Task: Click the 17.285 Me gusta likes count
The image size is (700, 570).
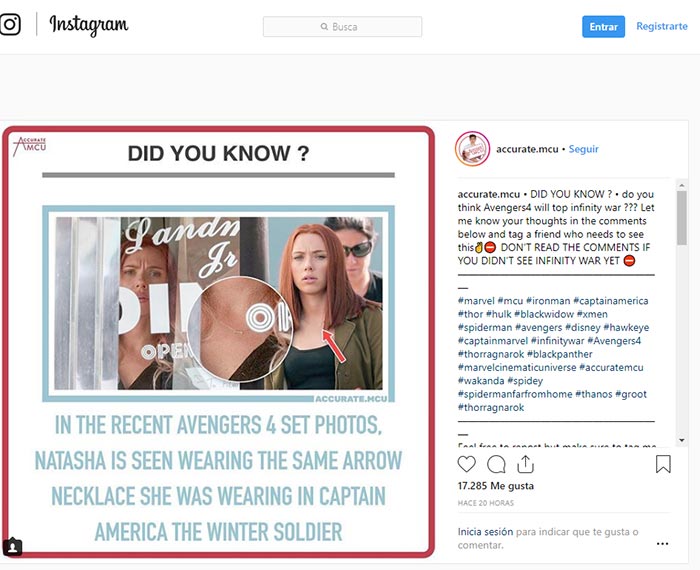Action: tap(496, 486)
